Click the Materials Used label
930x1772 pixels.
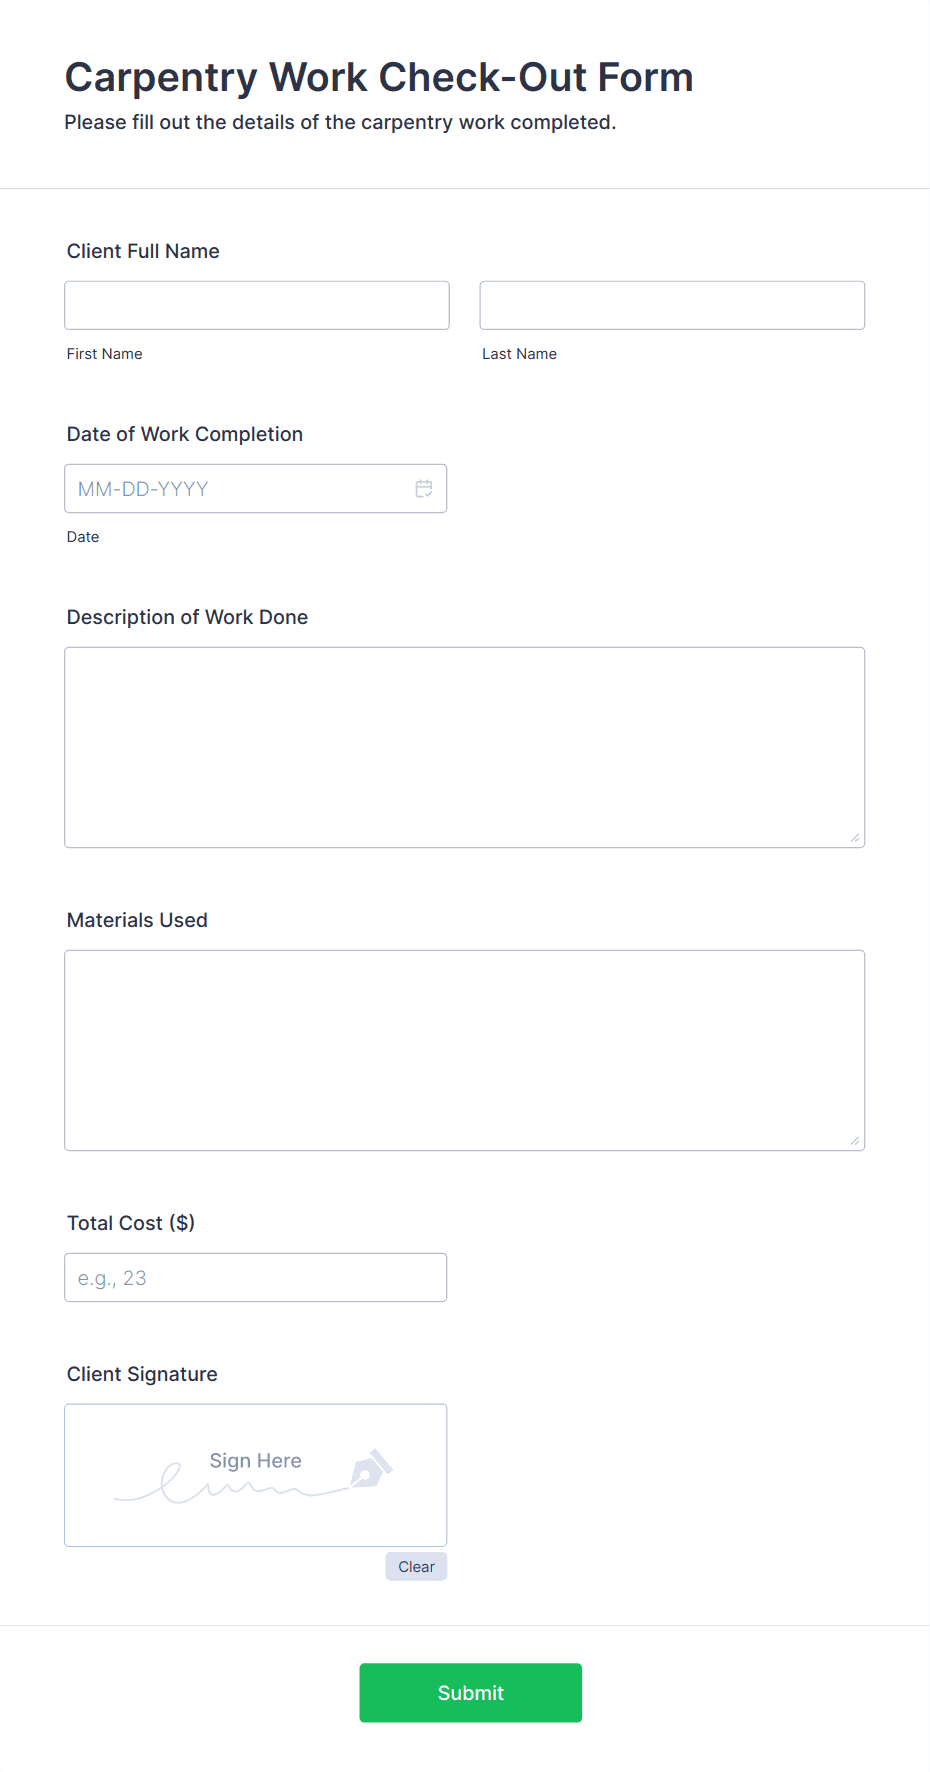tap(137, 920)
